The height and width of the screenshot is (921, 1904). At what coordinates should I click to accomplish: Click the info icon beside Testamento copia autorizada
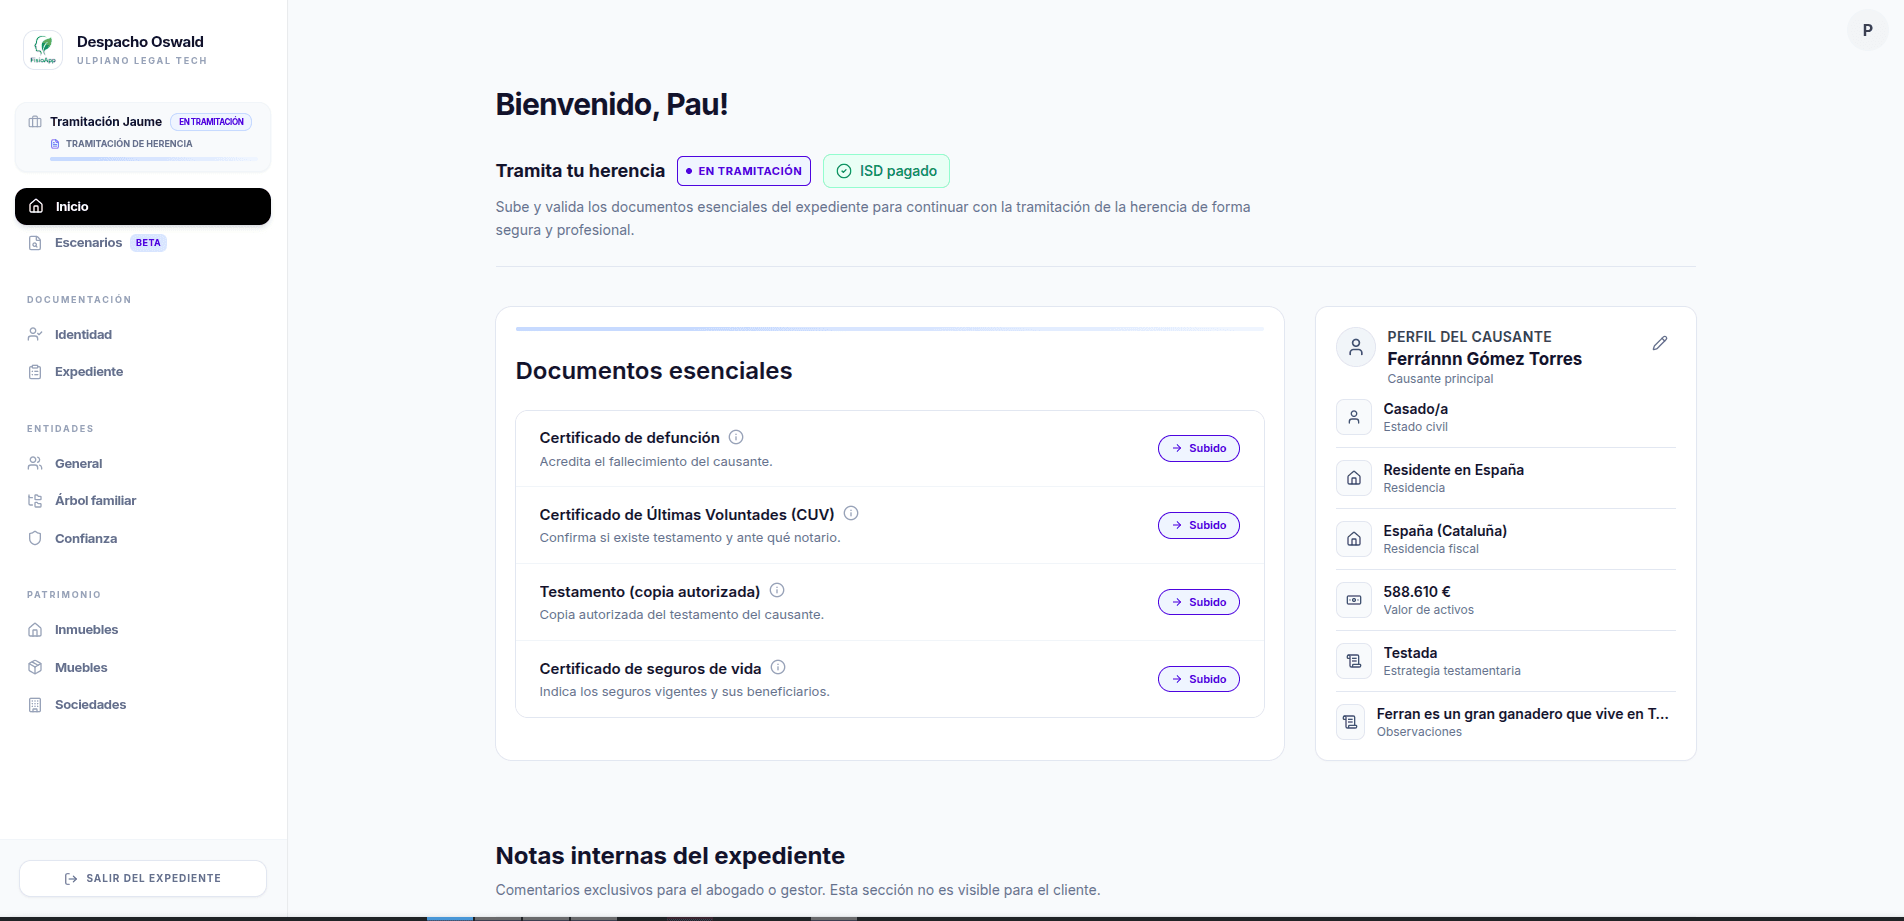778,590
